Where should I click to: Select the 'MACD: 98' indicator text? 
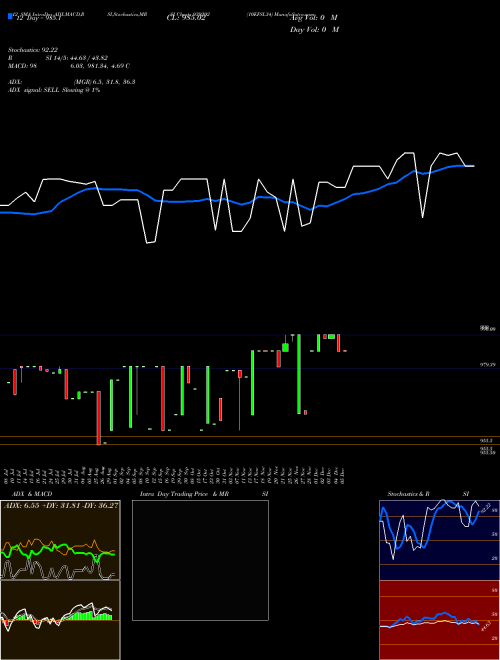[x=23, y=66]
